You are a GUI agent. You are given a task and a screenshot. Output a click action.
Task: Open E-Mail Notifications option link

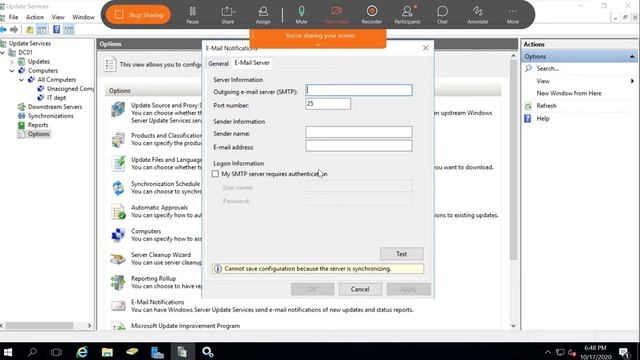[158, 302]
